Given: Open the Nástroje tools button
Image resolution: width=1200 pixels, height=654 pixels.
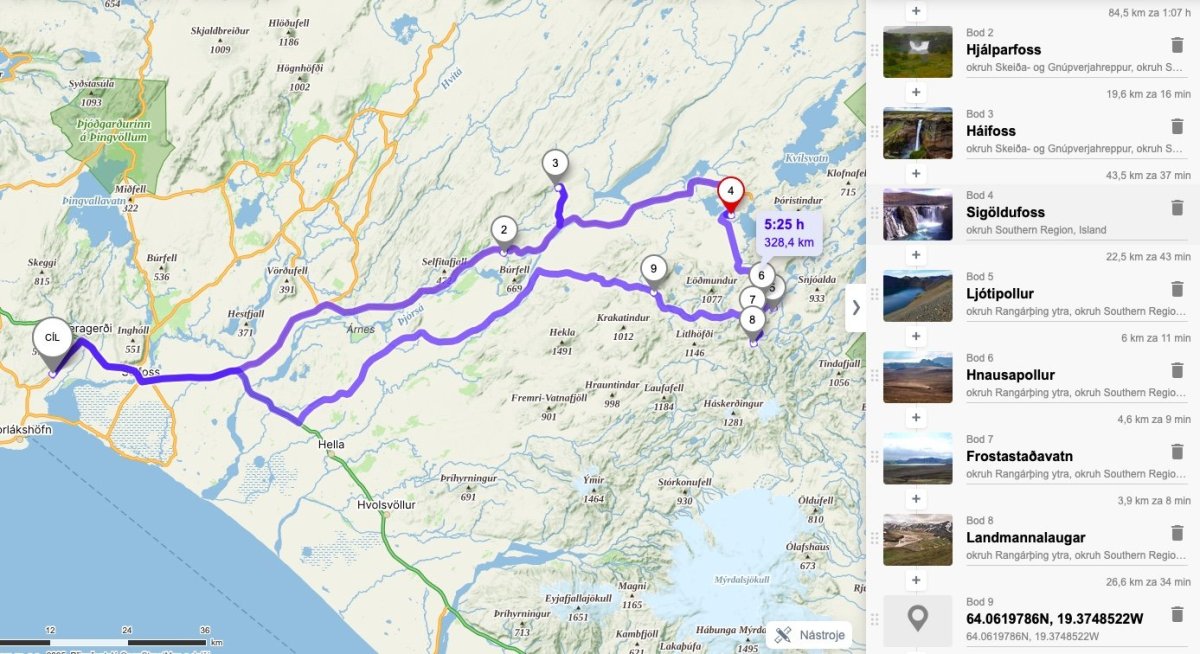Looking at the screenshot, I should tap(811, 635).
